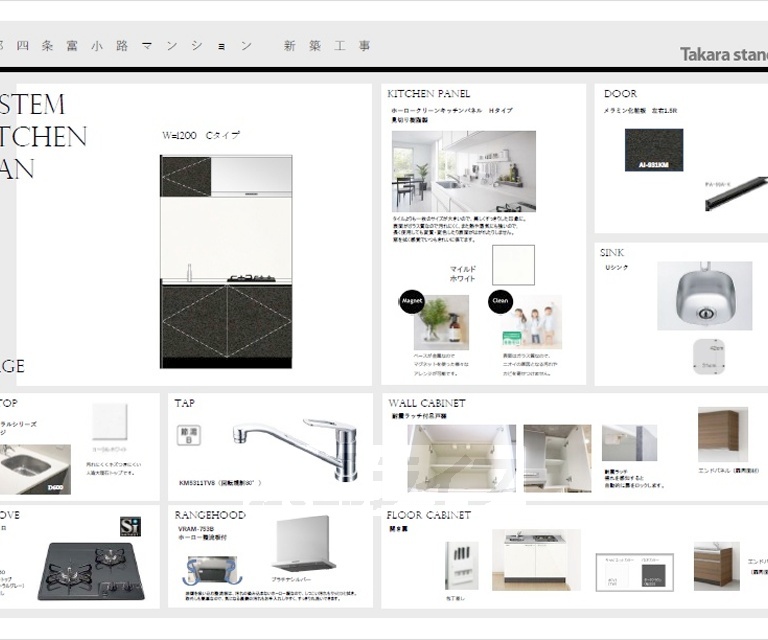
Task: Click the black Clean badge icon
Action: pos(500,301)
